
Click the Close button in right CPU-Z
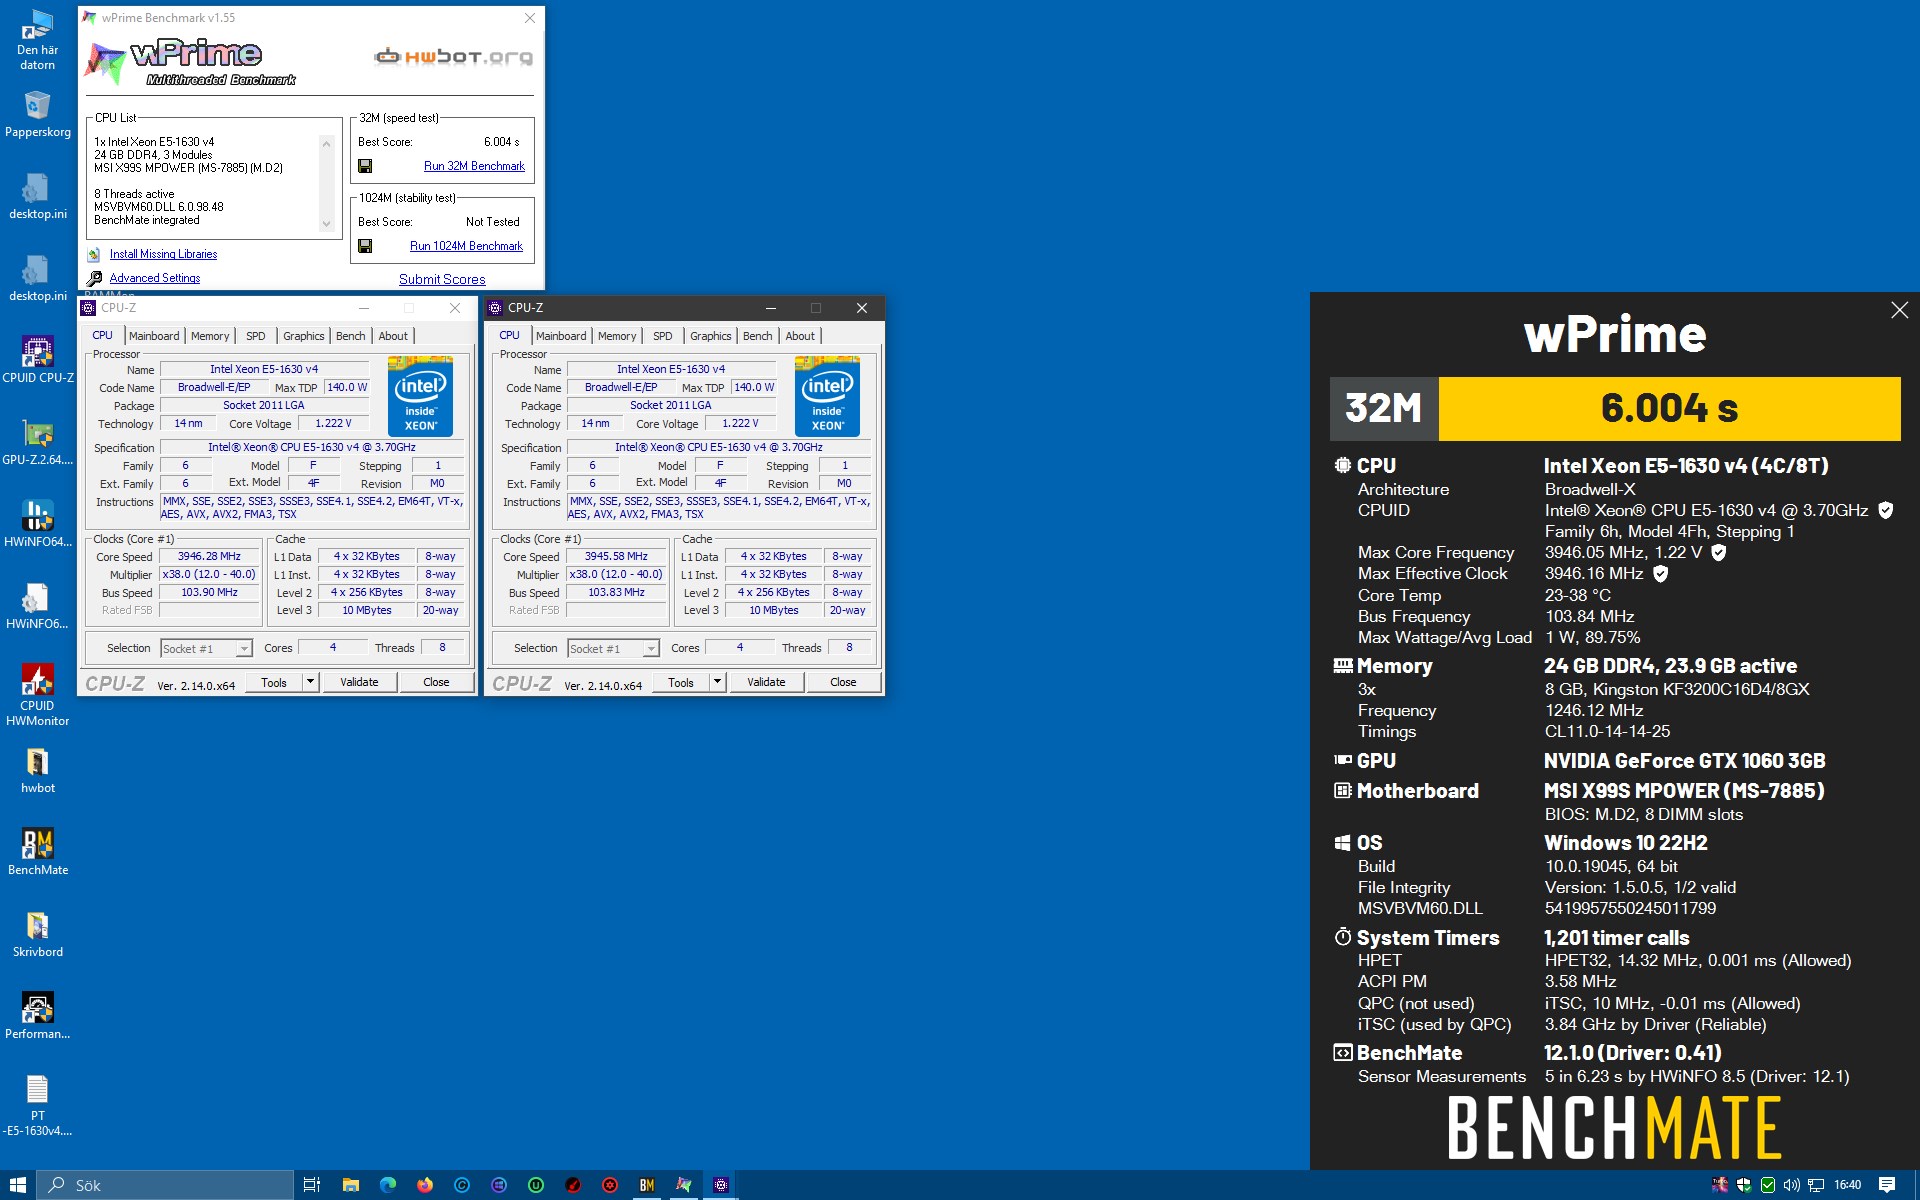pos(843,682)
